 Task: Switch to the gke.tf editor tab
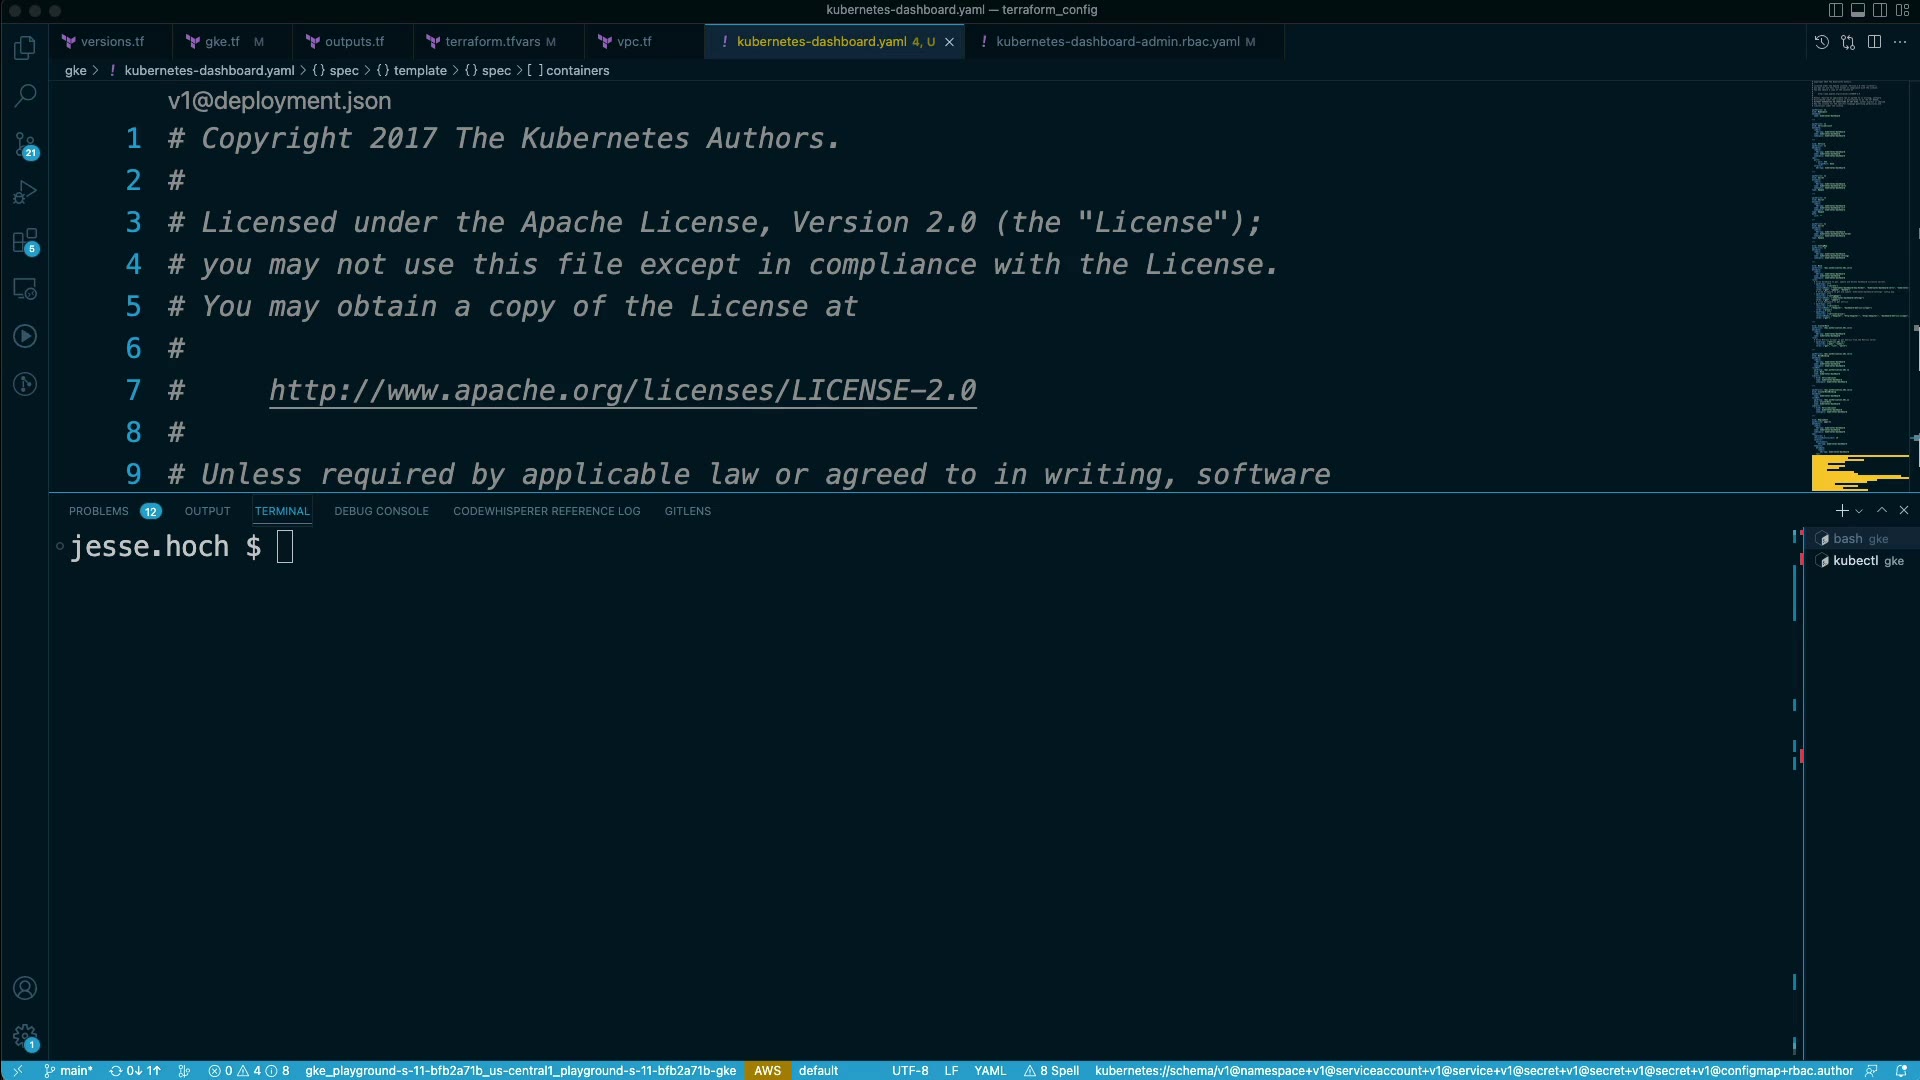[x=222, y=42]
